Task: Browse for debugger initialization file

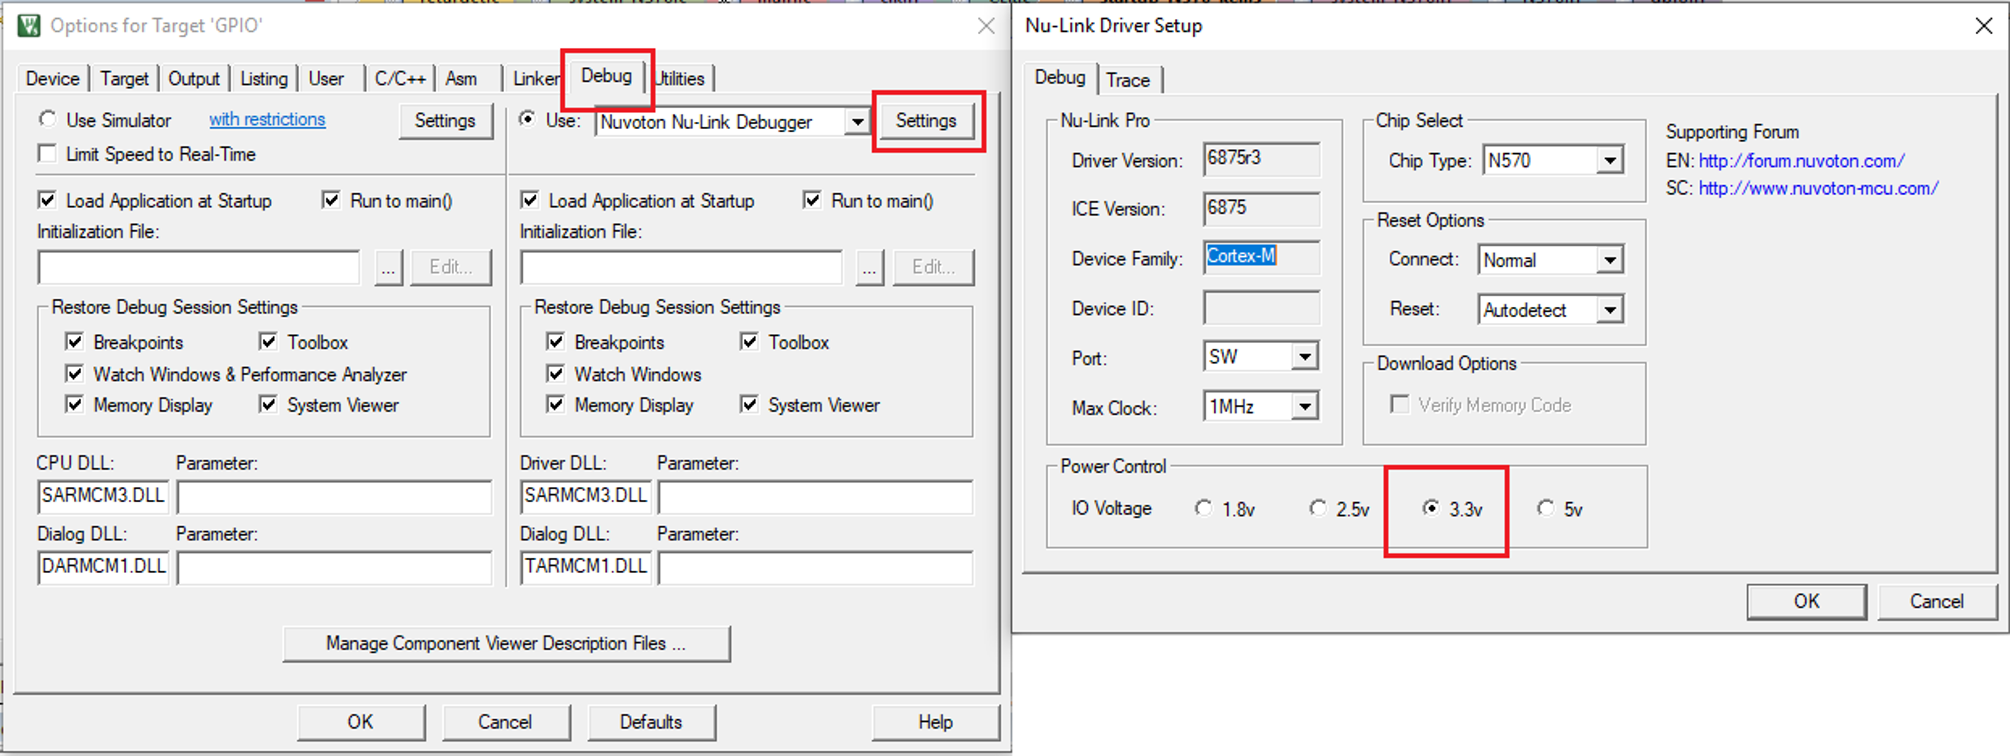Action: tap(870, 267)
